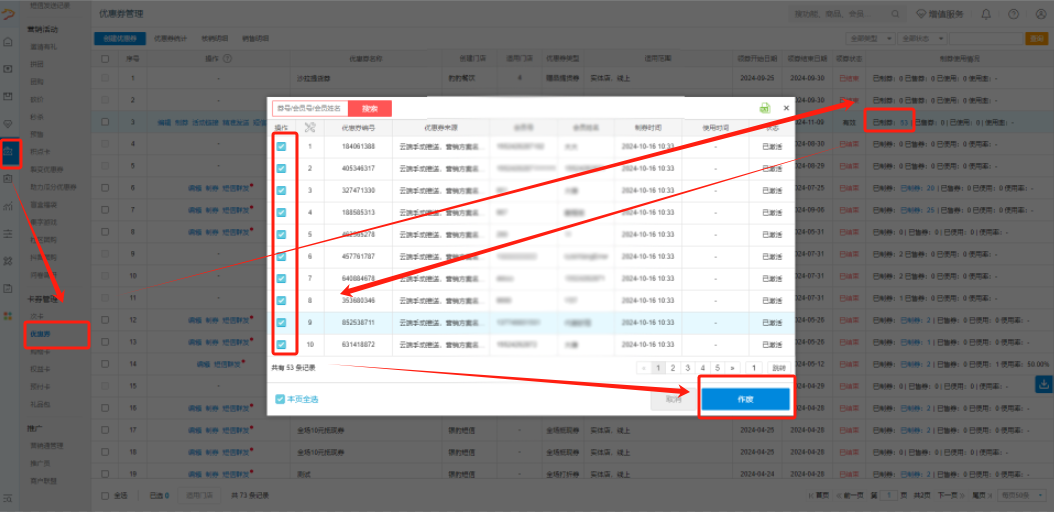This screenshot has height=512, width=1054.
Task: Click the user avatar icon in the top bar
Action: [x=1039, y=13]
